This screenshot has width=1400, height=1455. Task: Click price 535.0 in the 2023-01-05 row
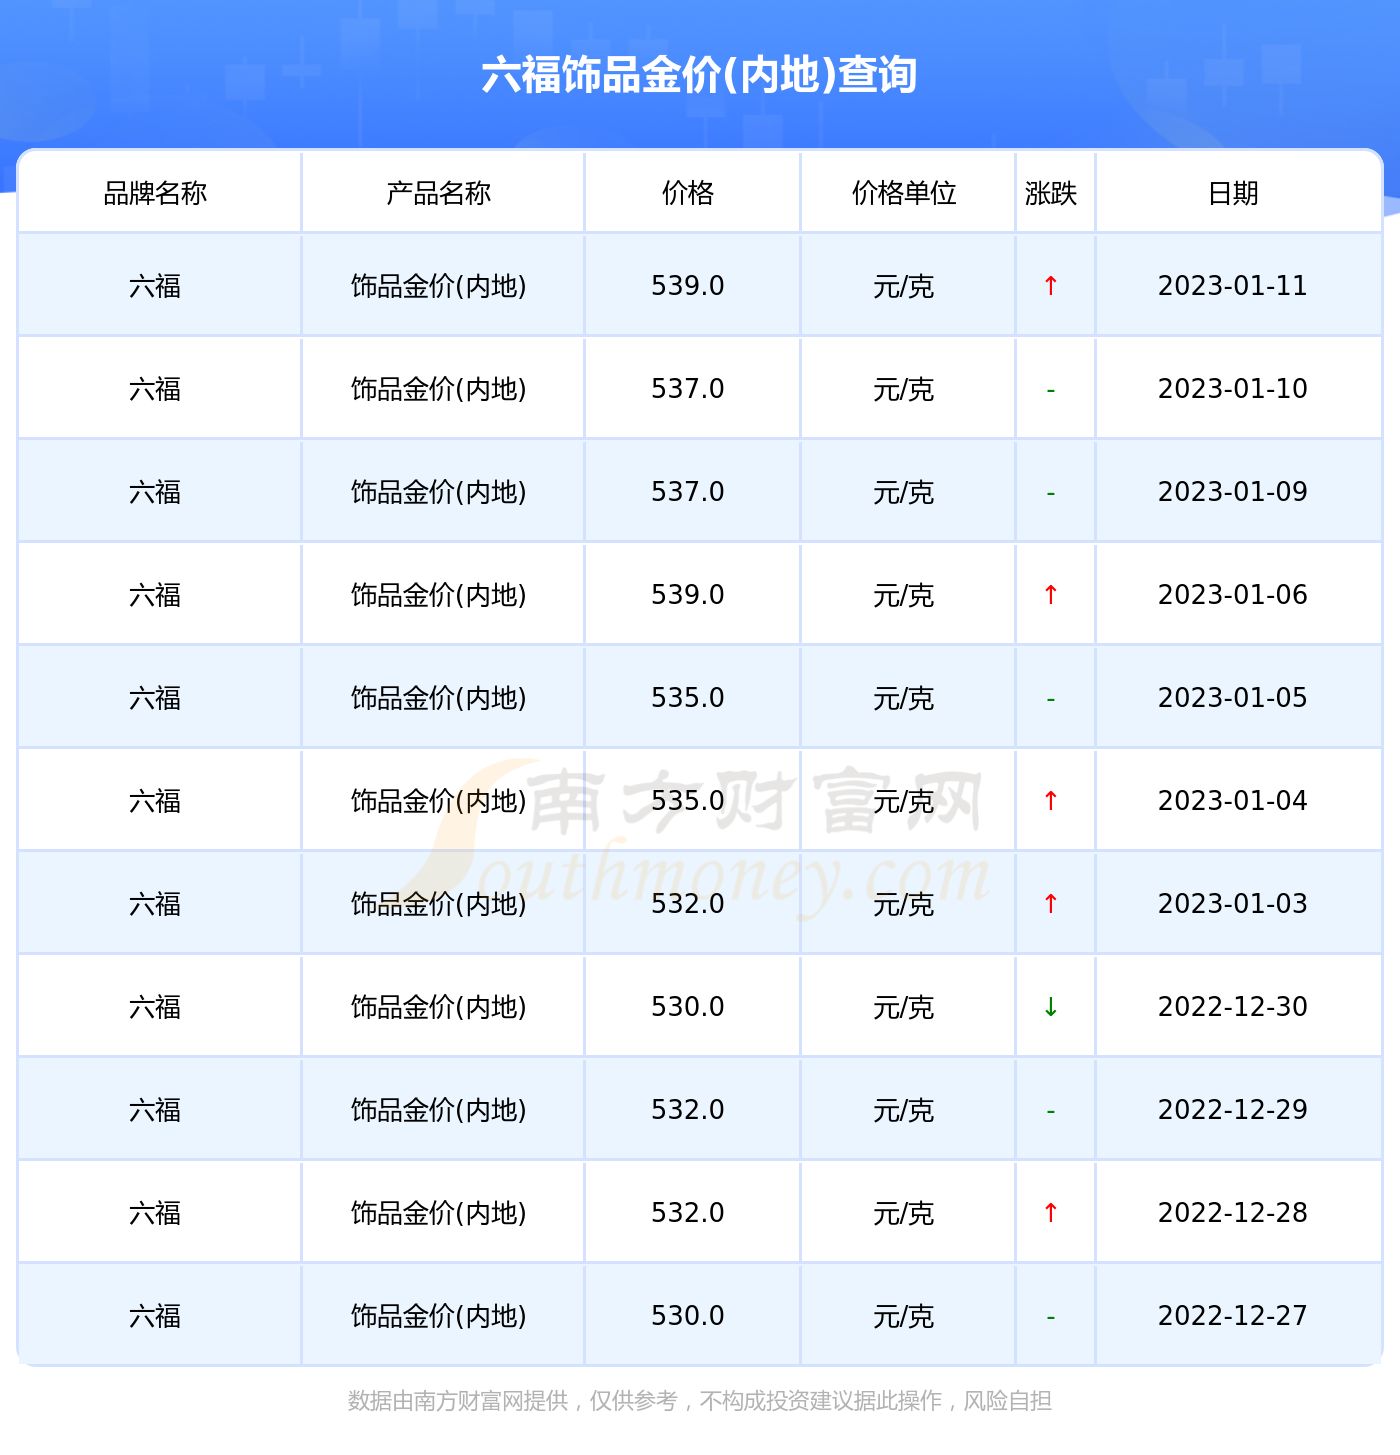(x=688, y=698)
